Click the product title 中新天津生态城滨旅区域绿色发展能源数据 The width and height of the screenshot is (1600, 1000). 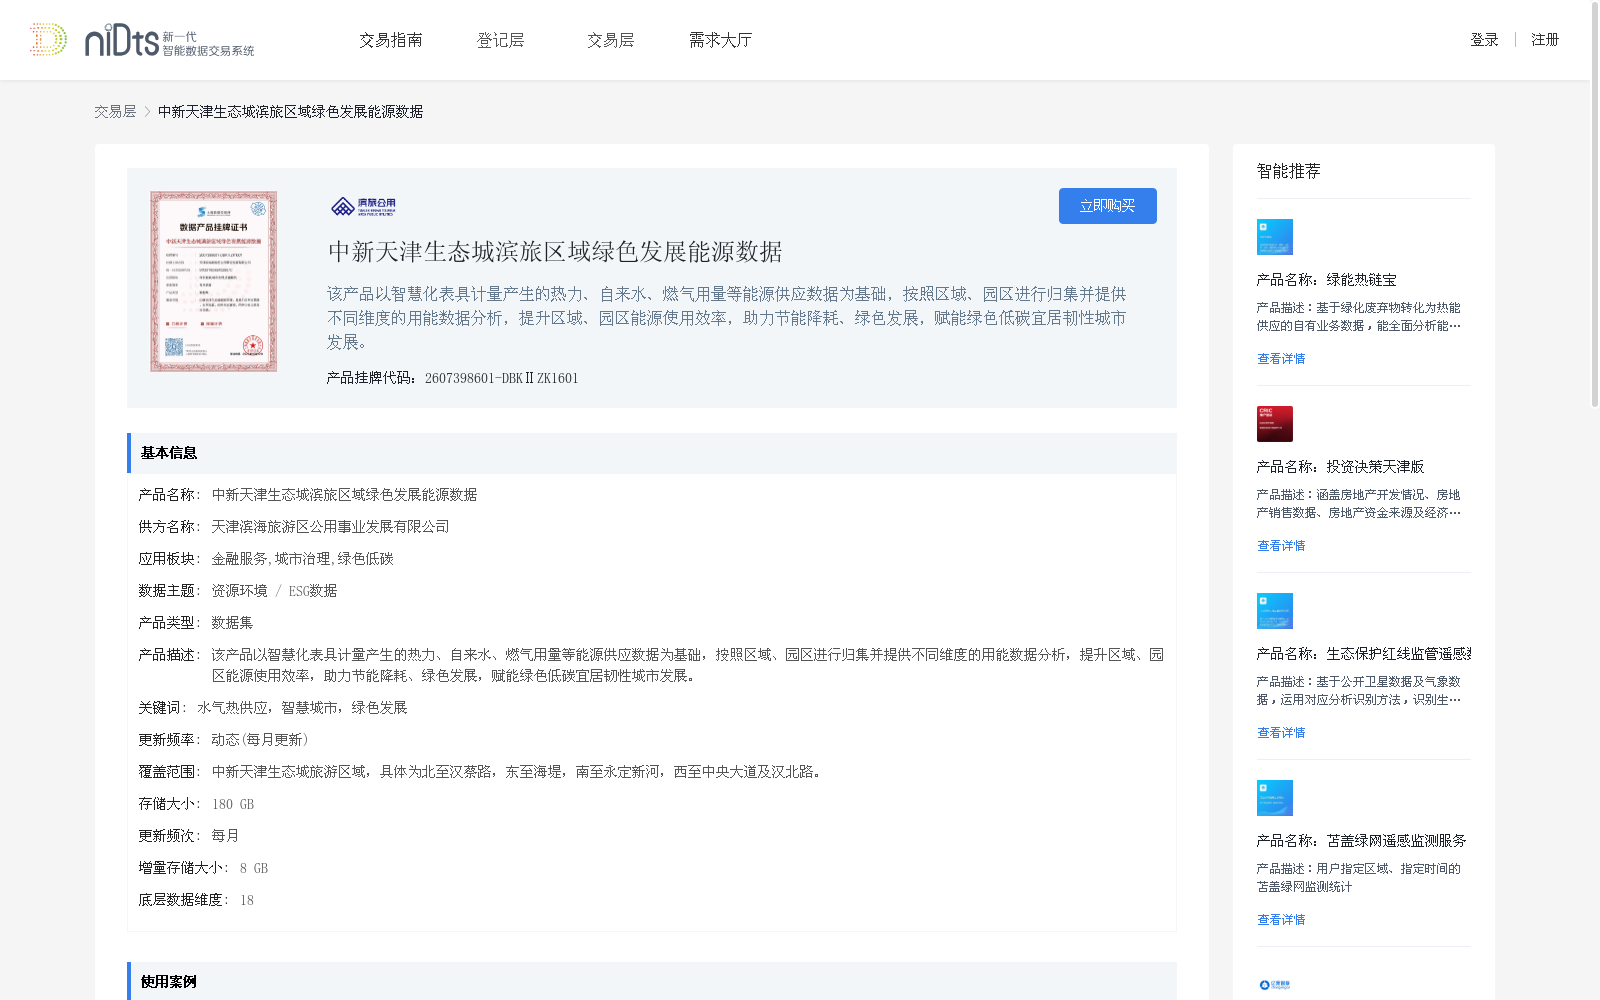(555, 252)
